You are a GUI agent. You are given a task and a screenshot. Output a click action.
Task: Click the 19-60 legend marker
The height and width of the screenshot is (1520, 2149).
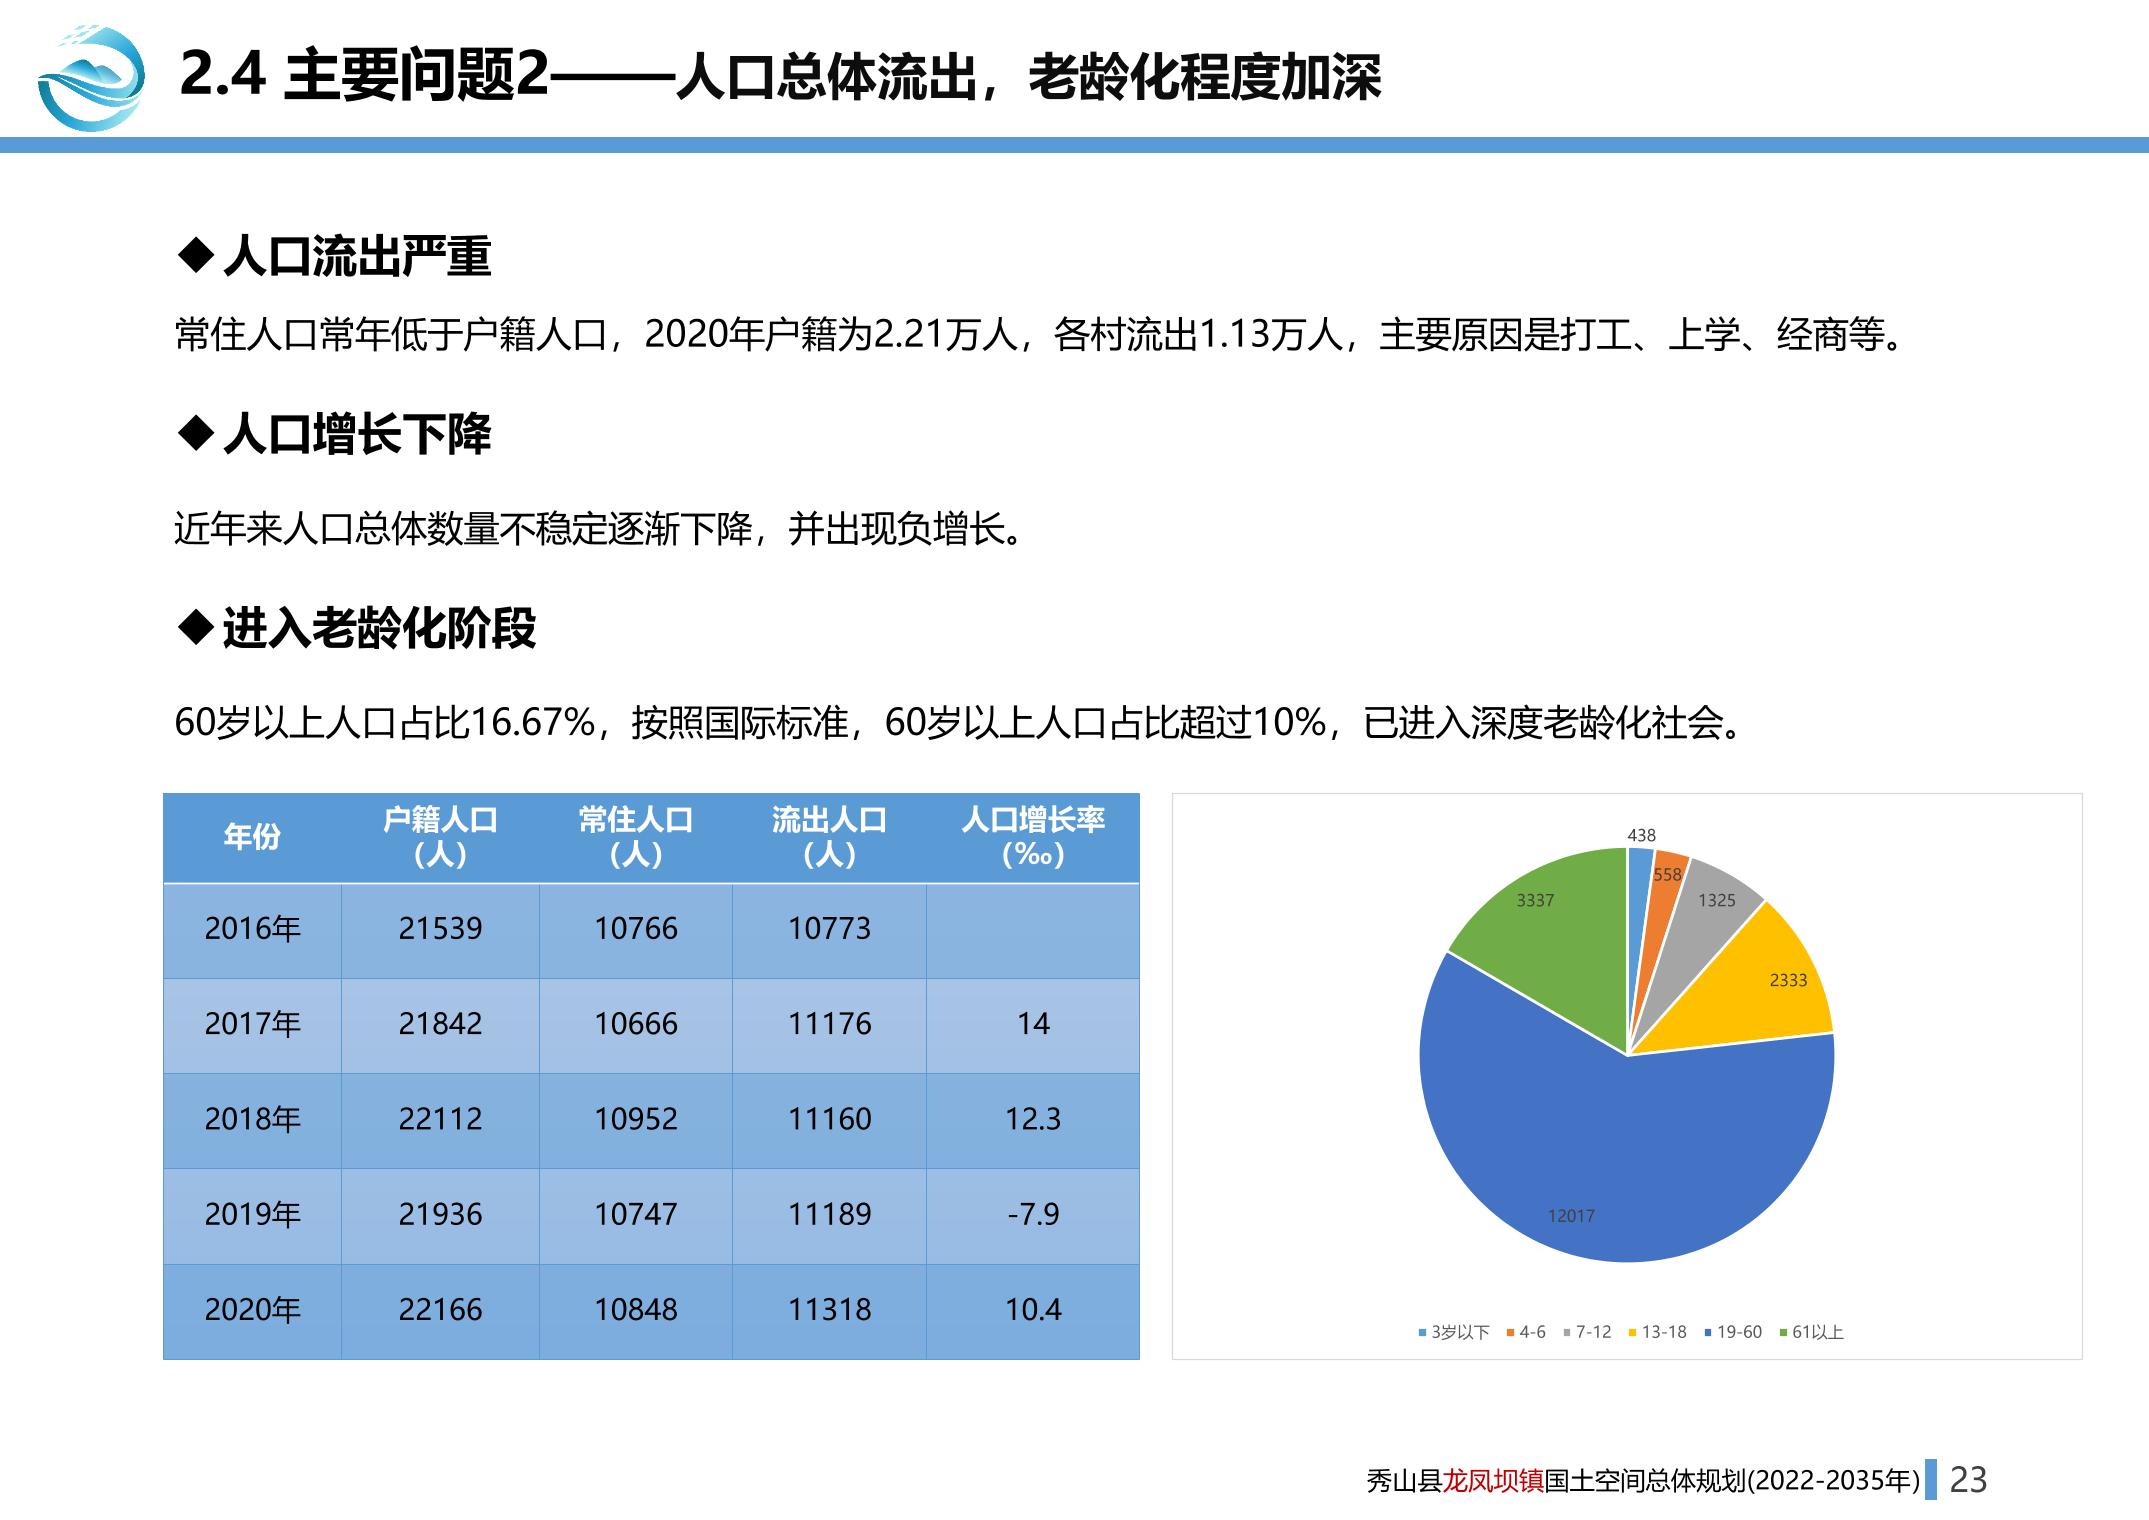(x=1708, y=1332)
